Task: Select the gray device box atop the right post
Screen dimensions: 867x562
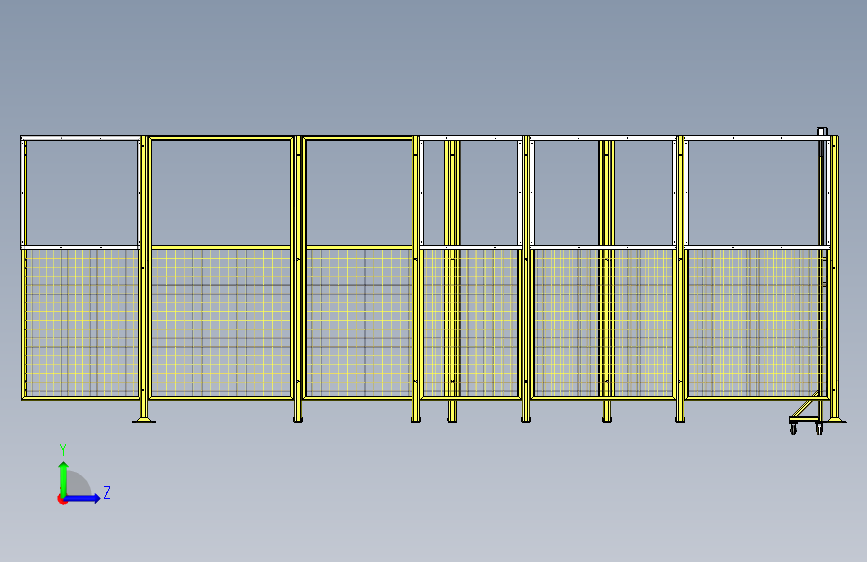Action: point(822,131)
